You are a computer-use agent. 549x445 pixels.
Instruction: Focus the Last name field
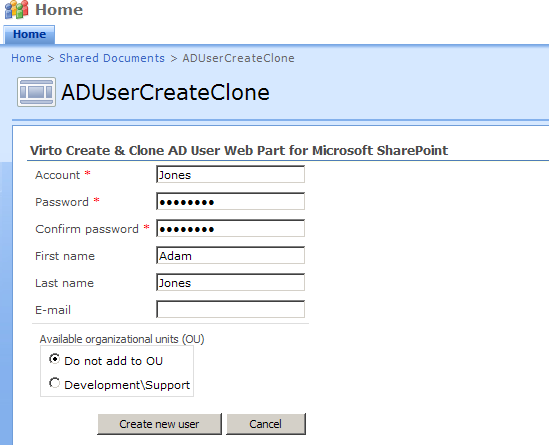click(230, 283)
